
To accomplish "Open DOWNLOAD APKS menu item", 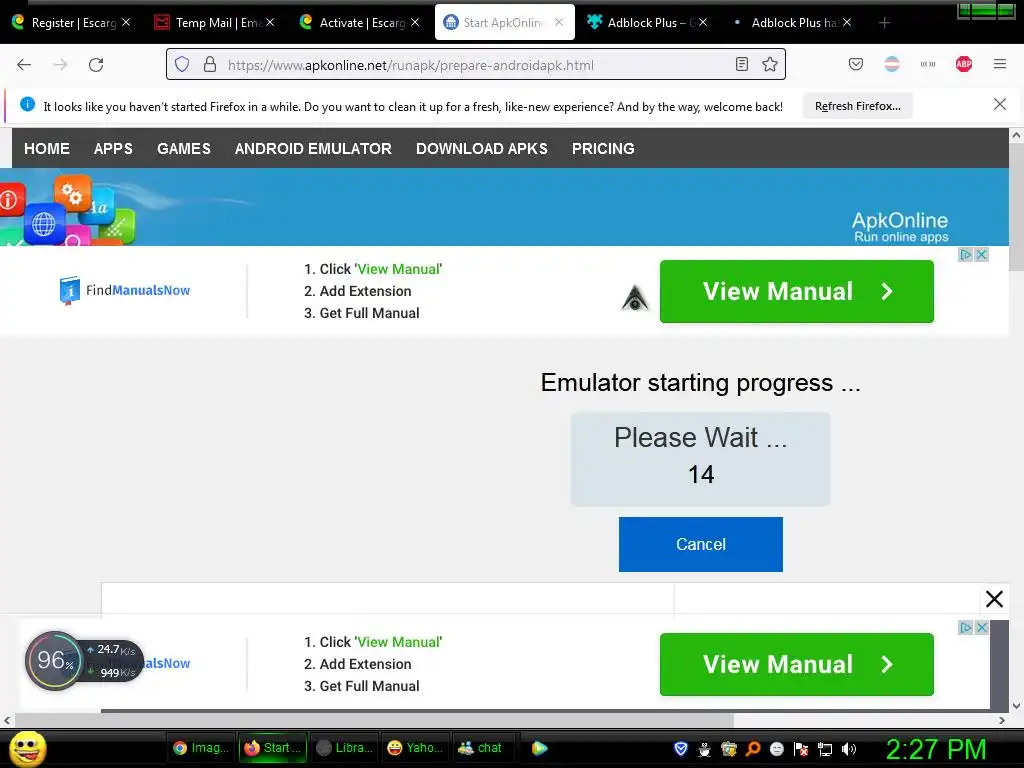I will coord(482,148).
